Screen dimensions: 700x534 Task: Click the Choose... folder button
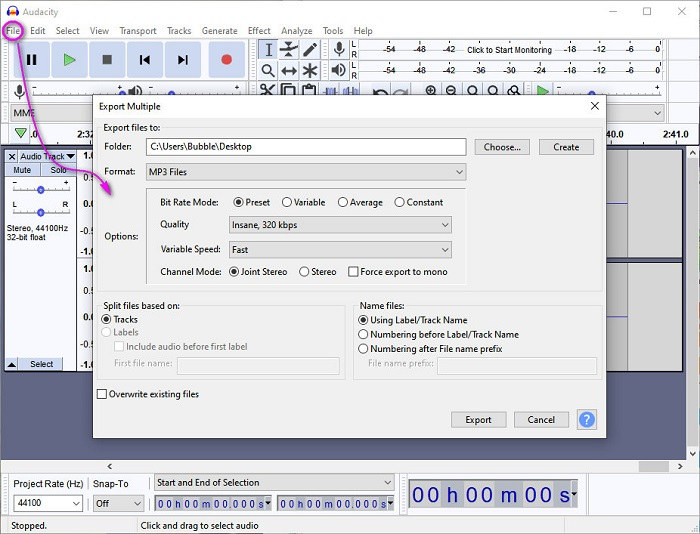pos(502,147)
